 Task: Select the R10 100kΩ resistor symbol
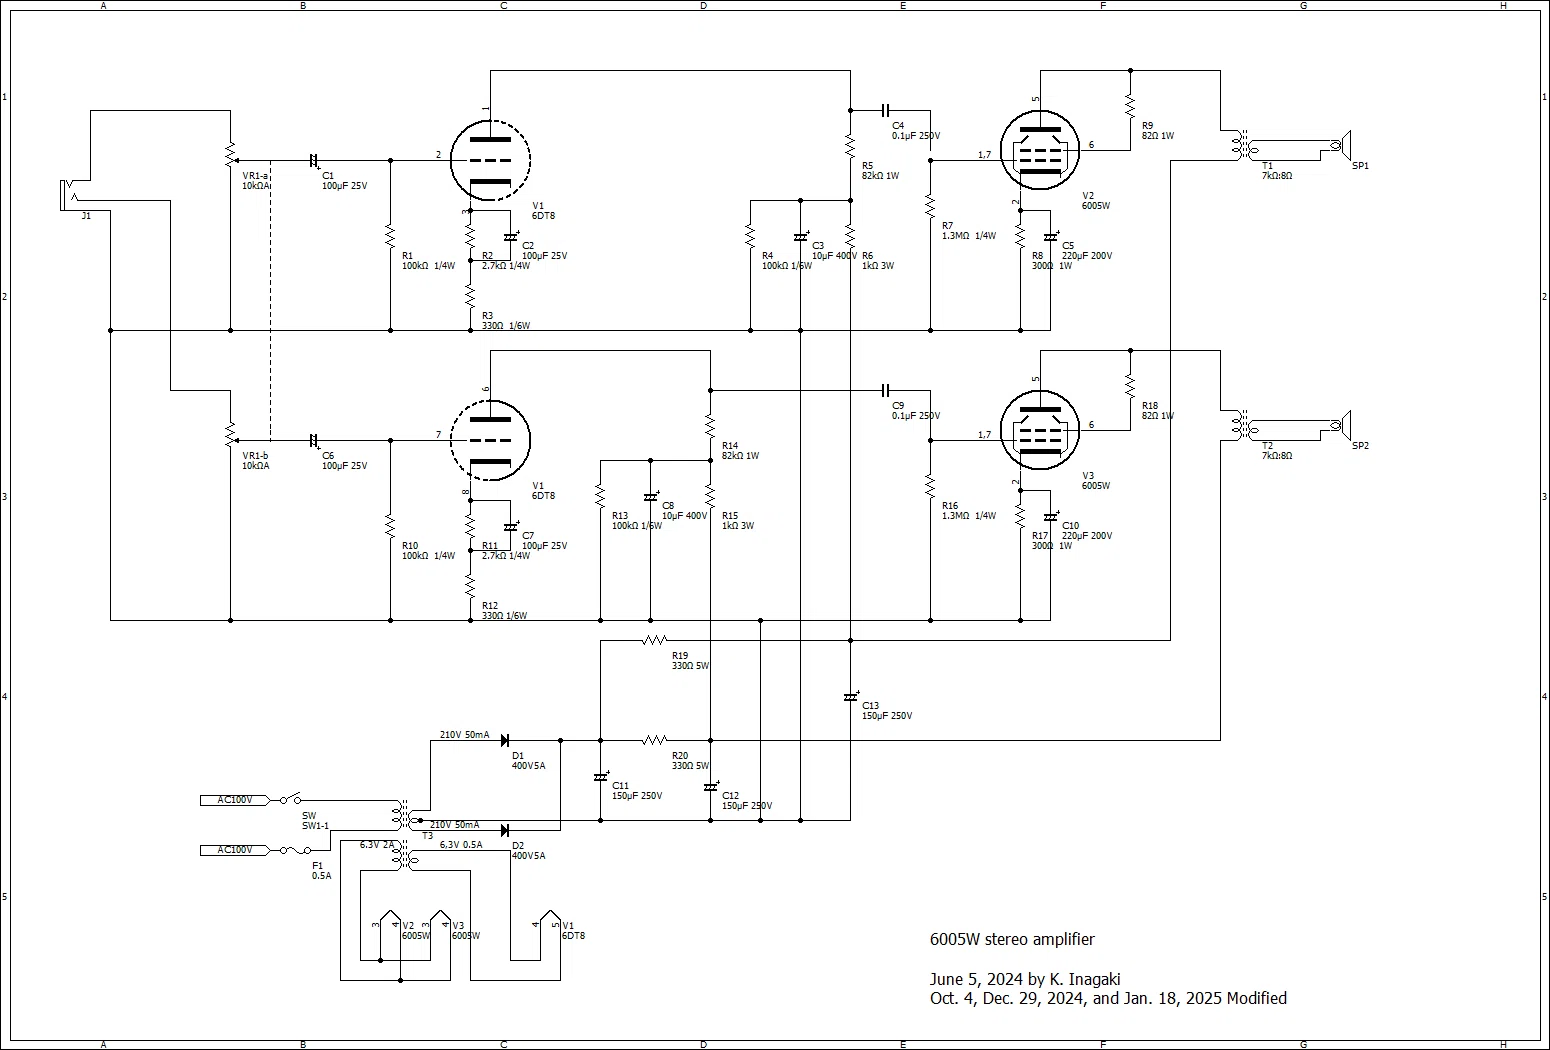click(390, 525)
